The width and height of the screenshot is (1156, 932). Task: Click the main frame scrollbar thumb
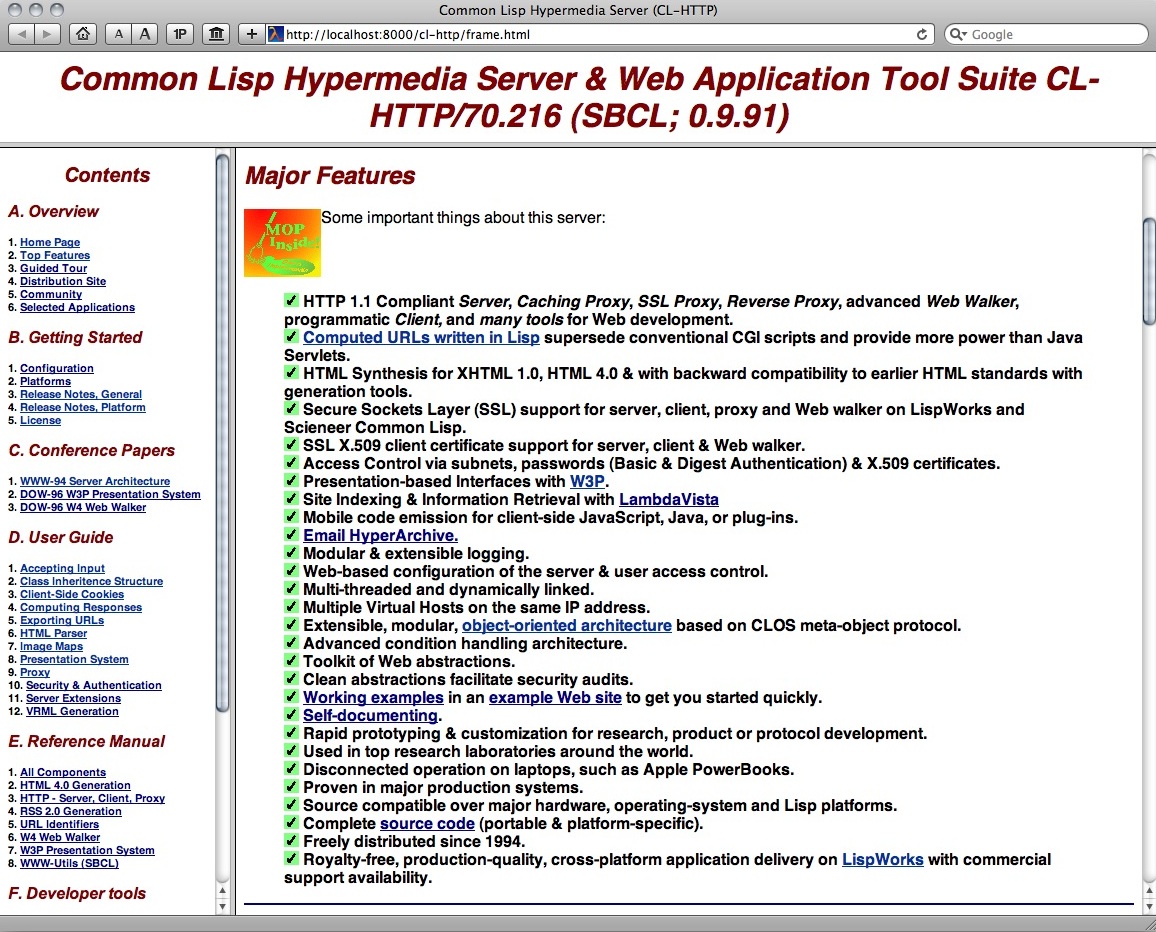(1149, 271)
